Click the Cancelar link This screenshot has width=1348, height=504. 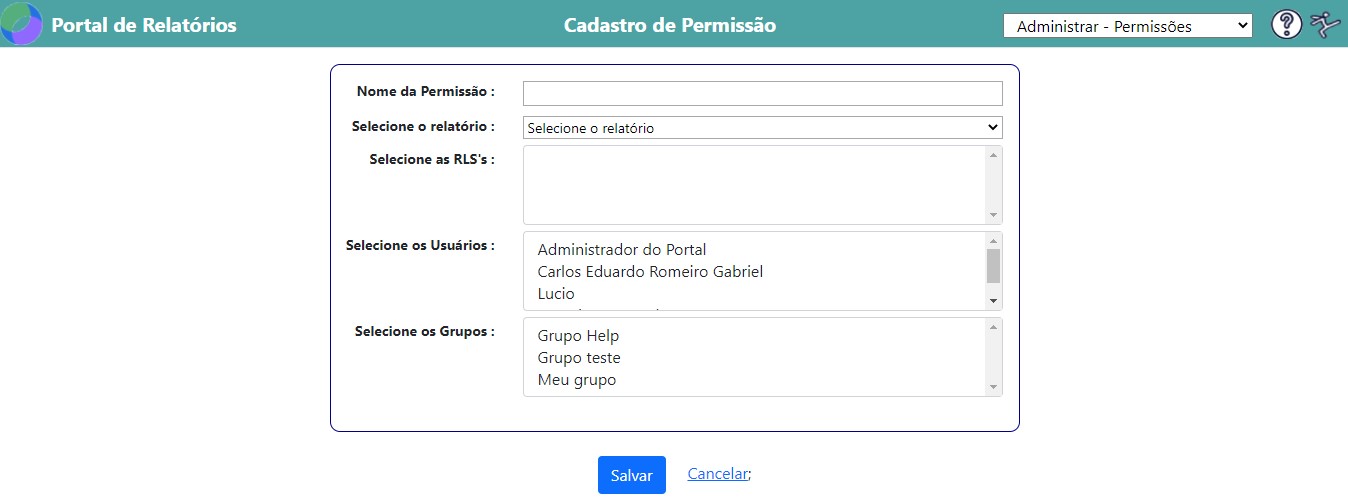coord(717,474)
